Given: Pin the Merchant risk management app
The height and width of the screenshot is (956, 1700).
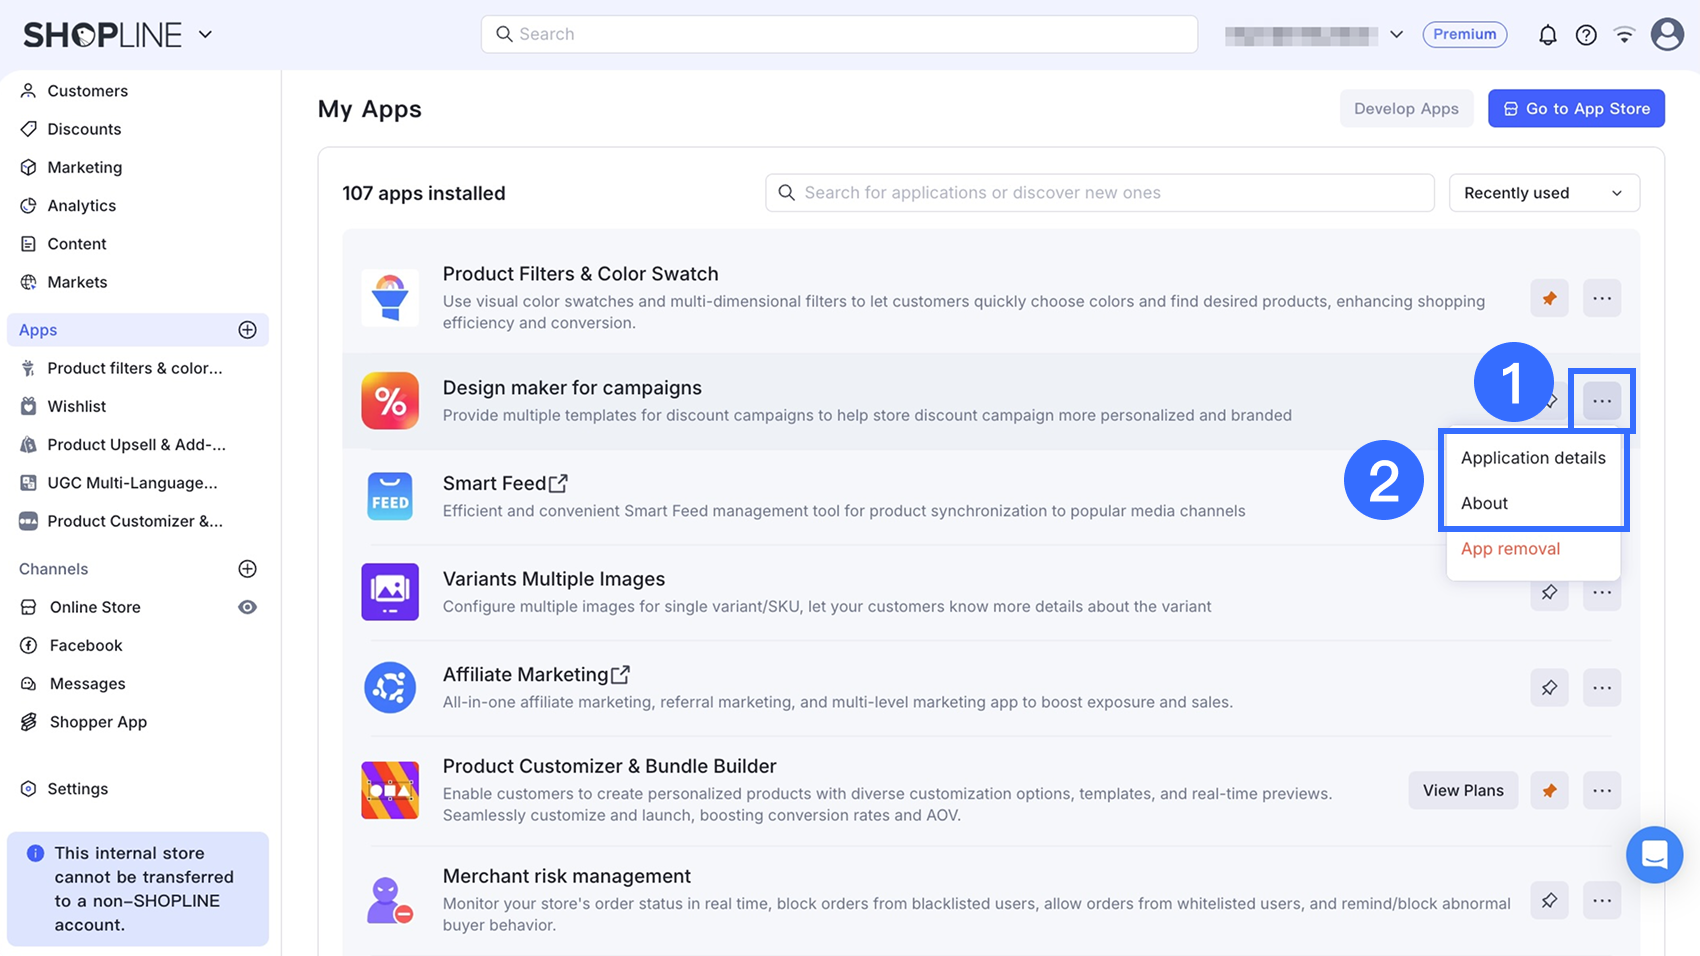Looking at the screenshot, I should 1549,900.
